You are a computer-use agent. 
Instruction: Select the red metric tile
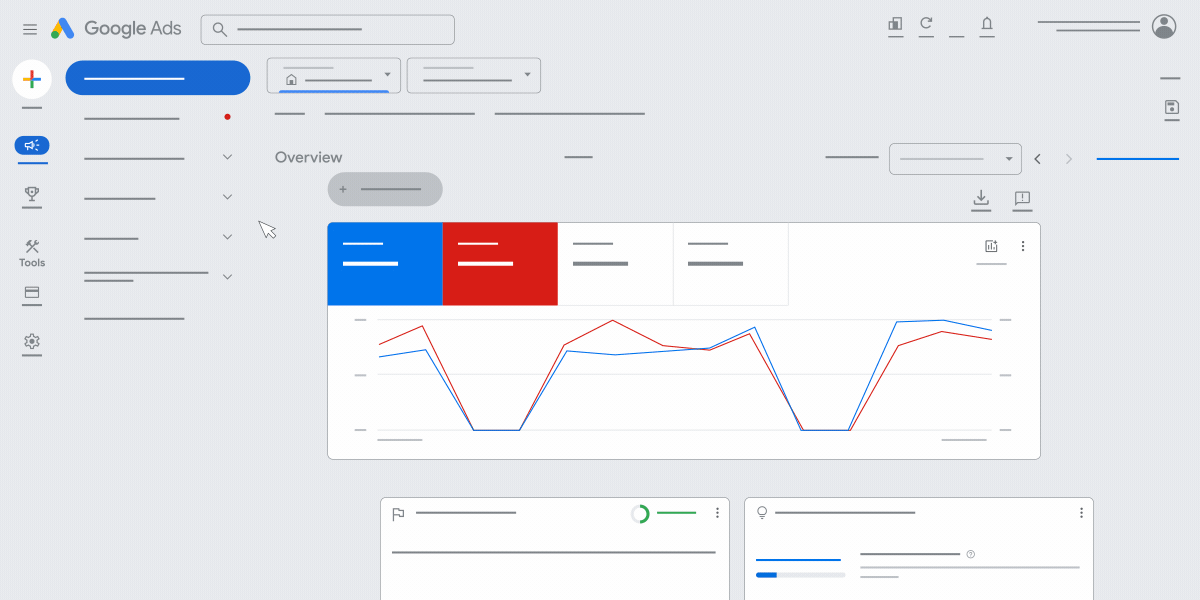tap(500, 264)
